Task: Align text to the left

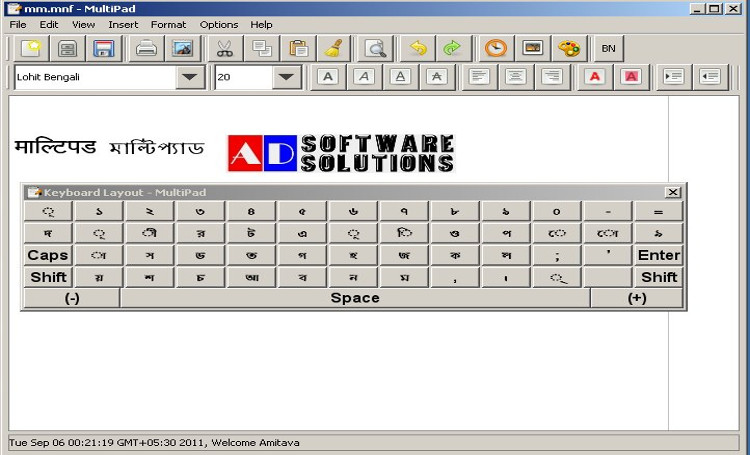Action: pyautogui.click(x=479, y=77)
